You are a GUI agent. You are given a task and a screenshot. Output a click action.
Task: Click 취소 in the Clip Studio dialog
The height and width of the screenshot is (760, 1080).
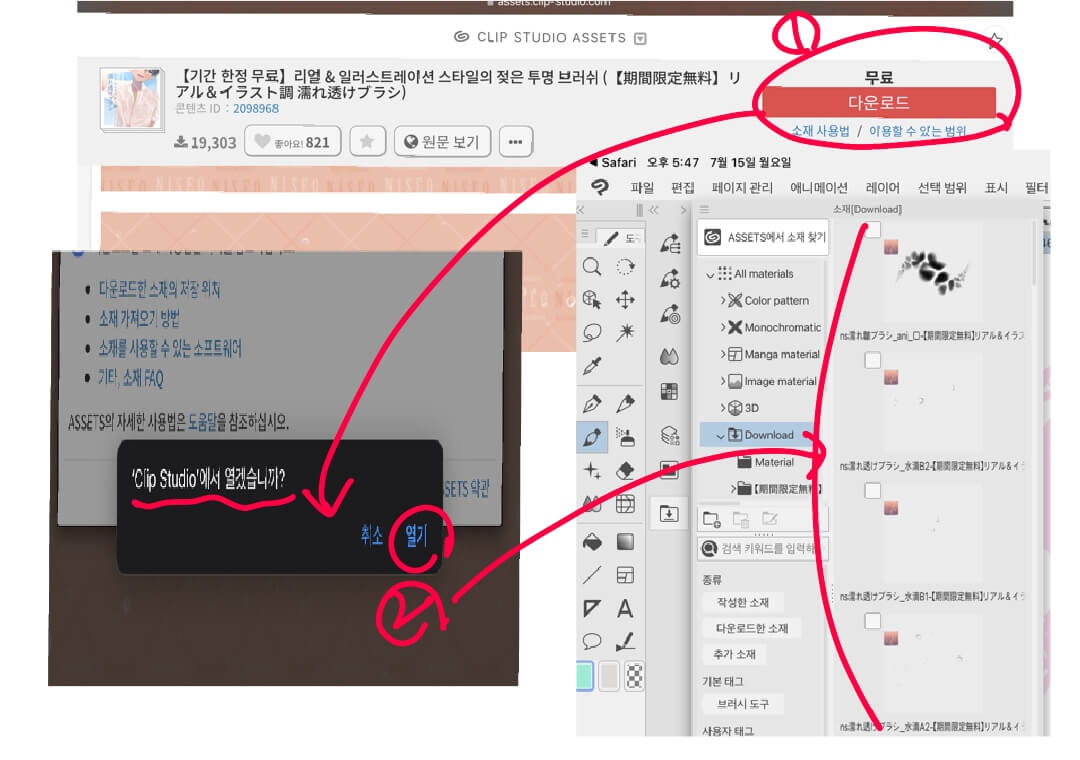click(372, 535)
